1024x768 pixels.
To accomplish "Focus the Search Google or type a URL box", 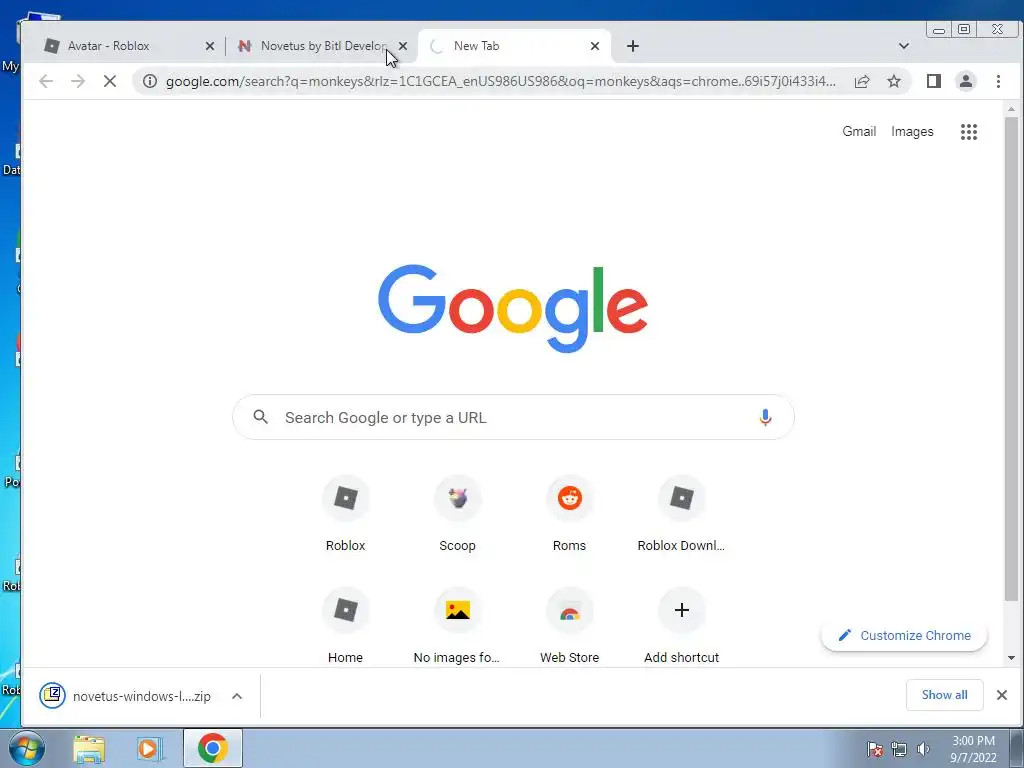I will 513,417.
